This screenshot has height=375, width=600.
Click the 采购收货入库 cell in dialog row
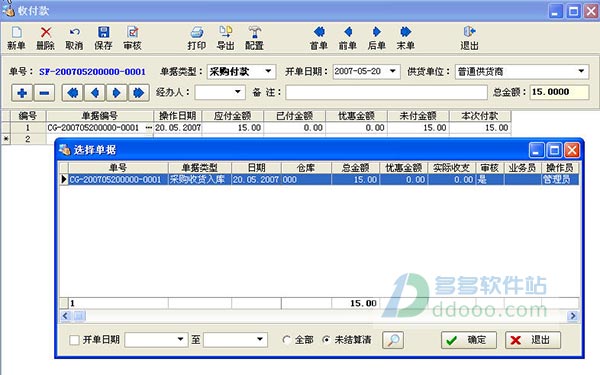pyautogui.click(x=200, y=179)
